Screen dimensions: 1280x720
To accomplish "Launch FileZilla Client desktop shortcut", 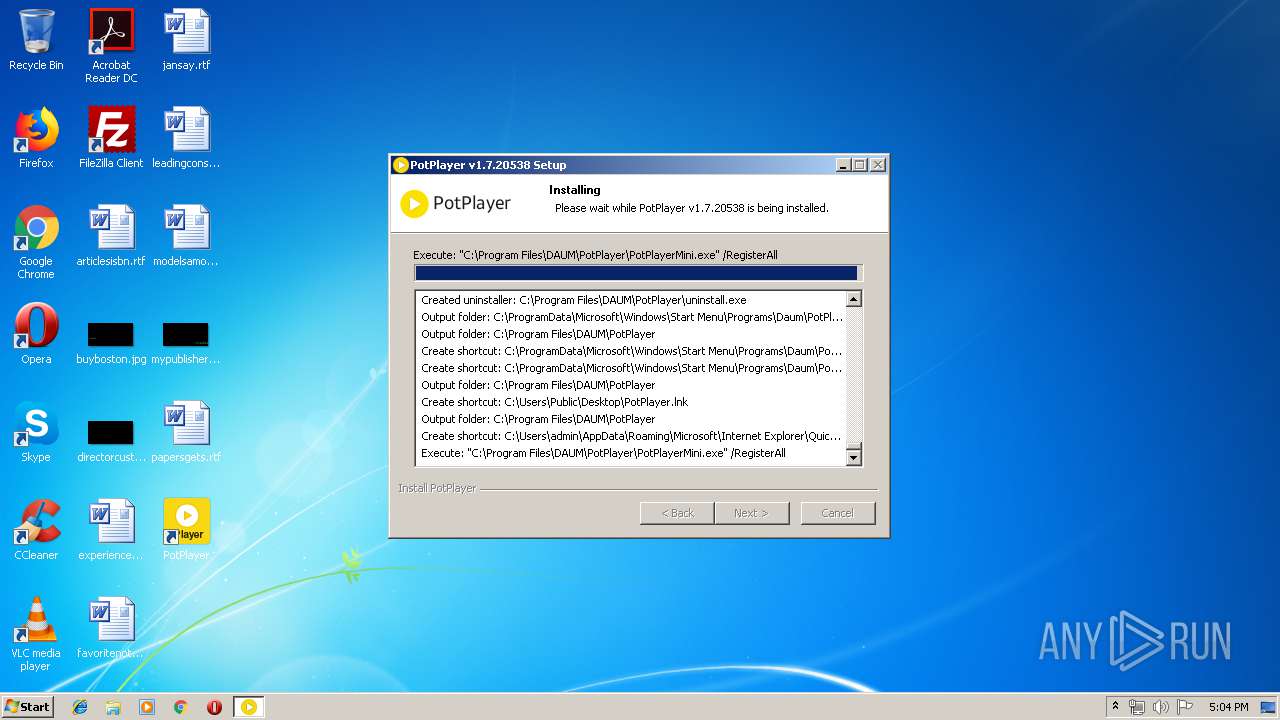I will pyautogui.click(x=111, y=138).
